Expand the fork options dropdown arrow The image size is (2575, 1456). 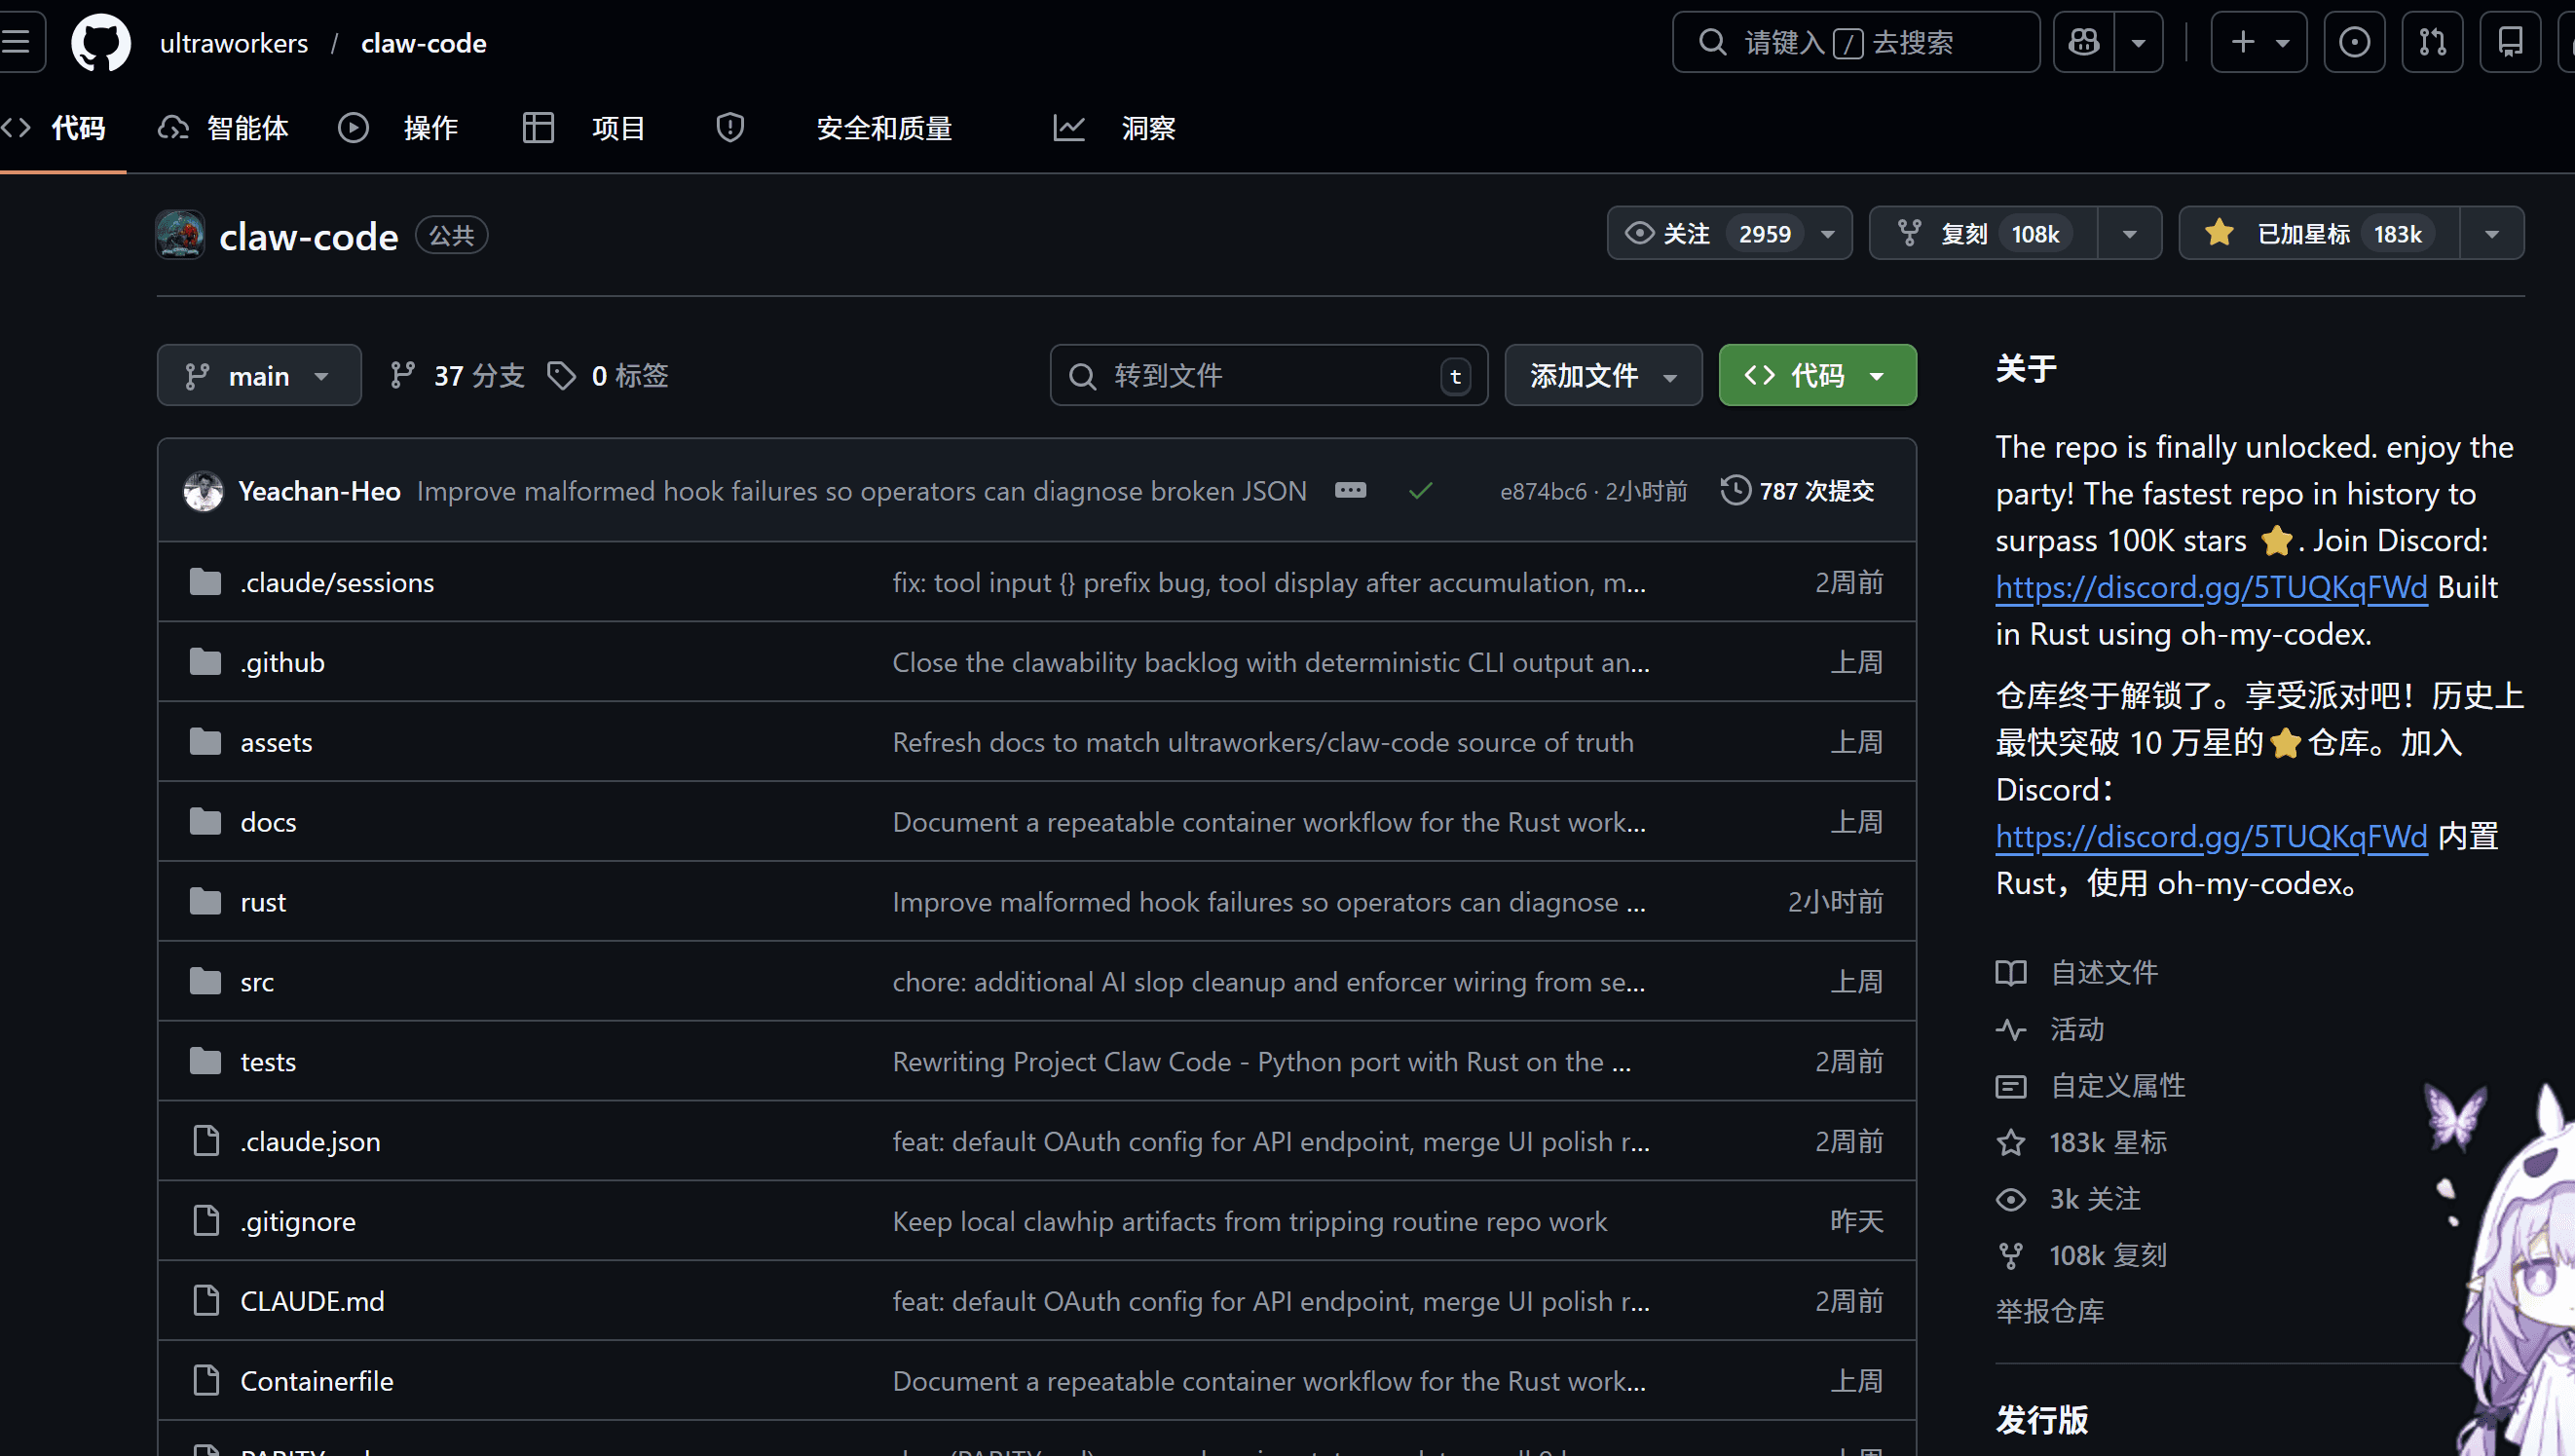[2130, 234]
